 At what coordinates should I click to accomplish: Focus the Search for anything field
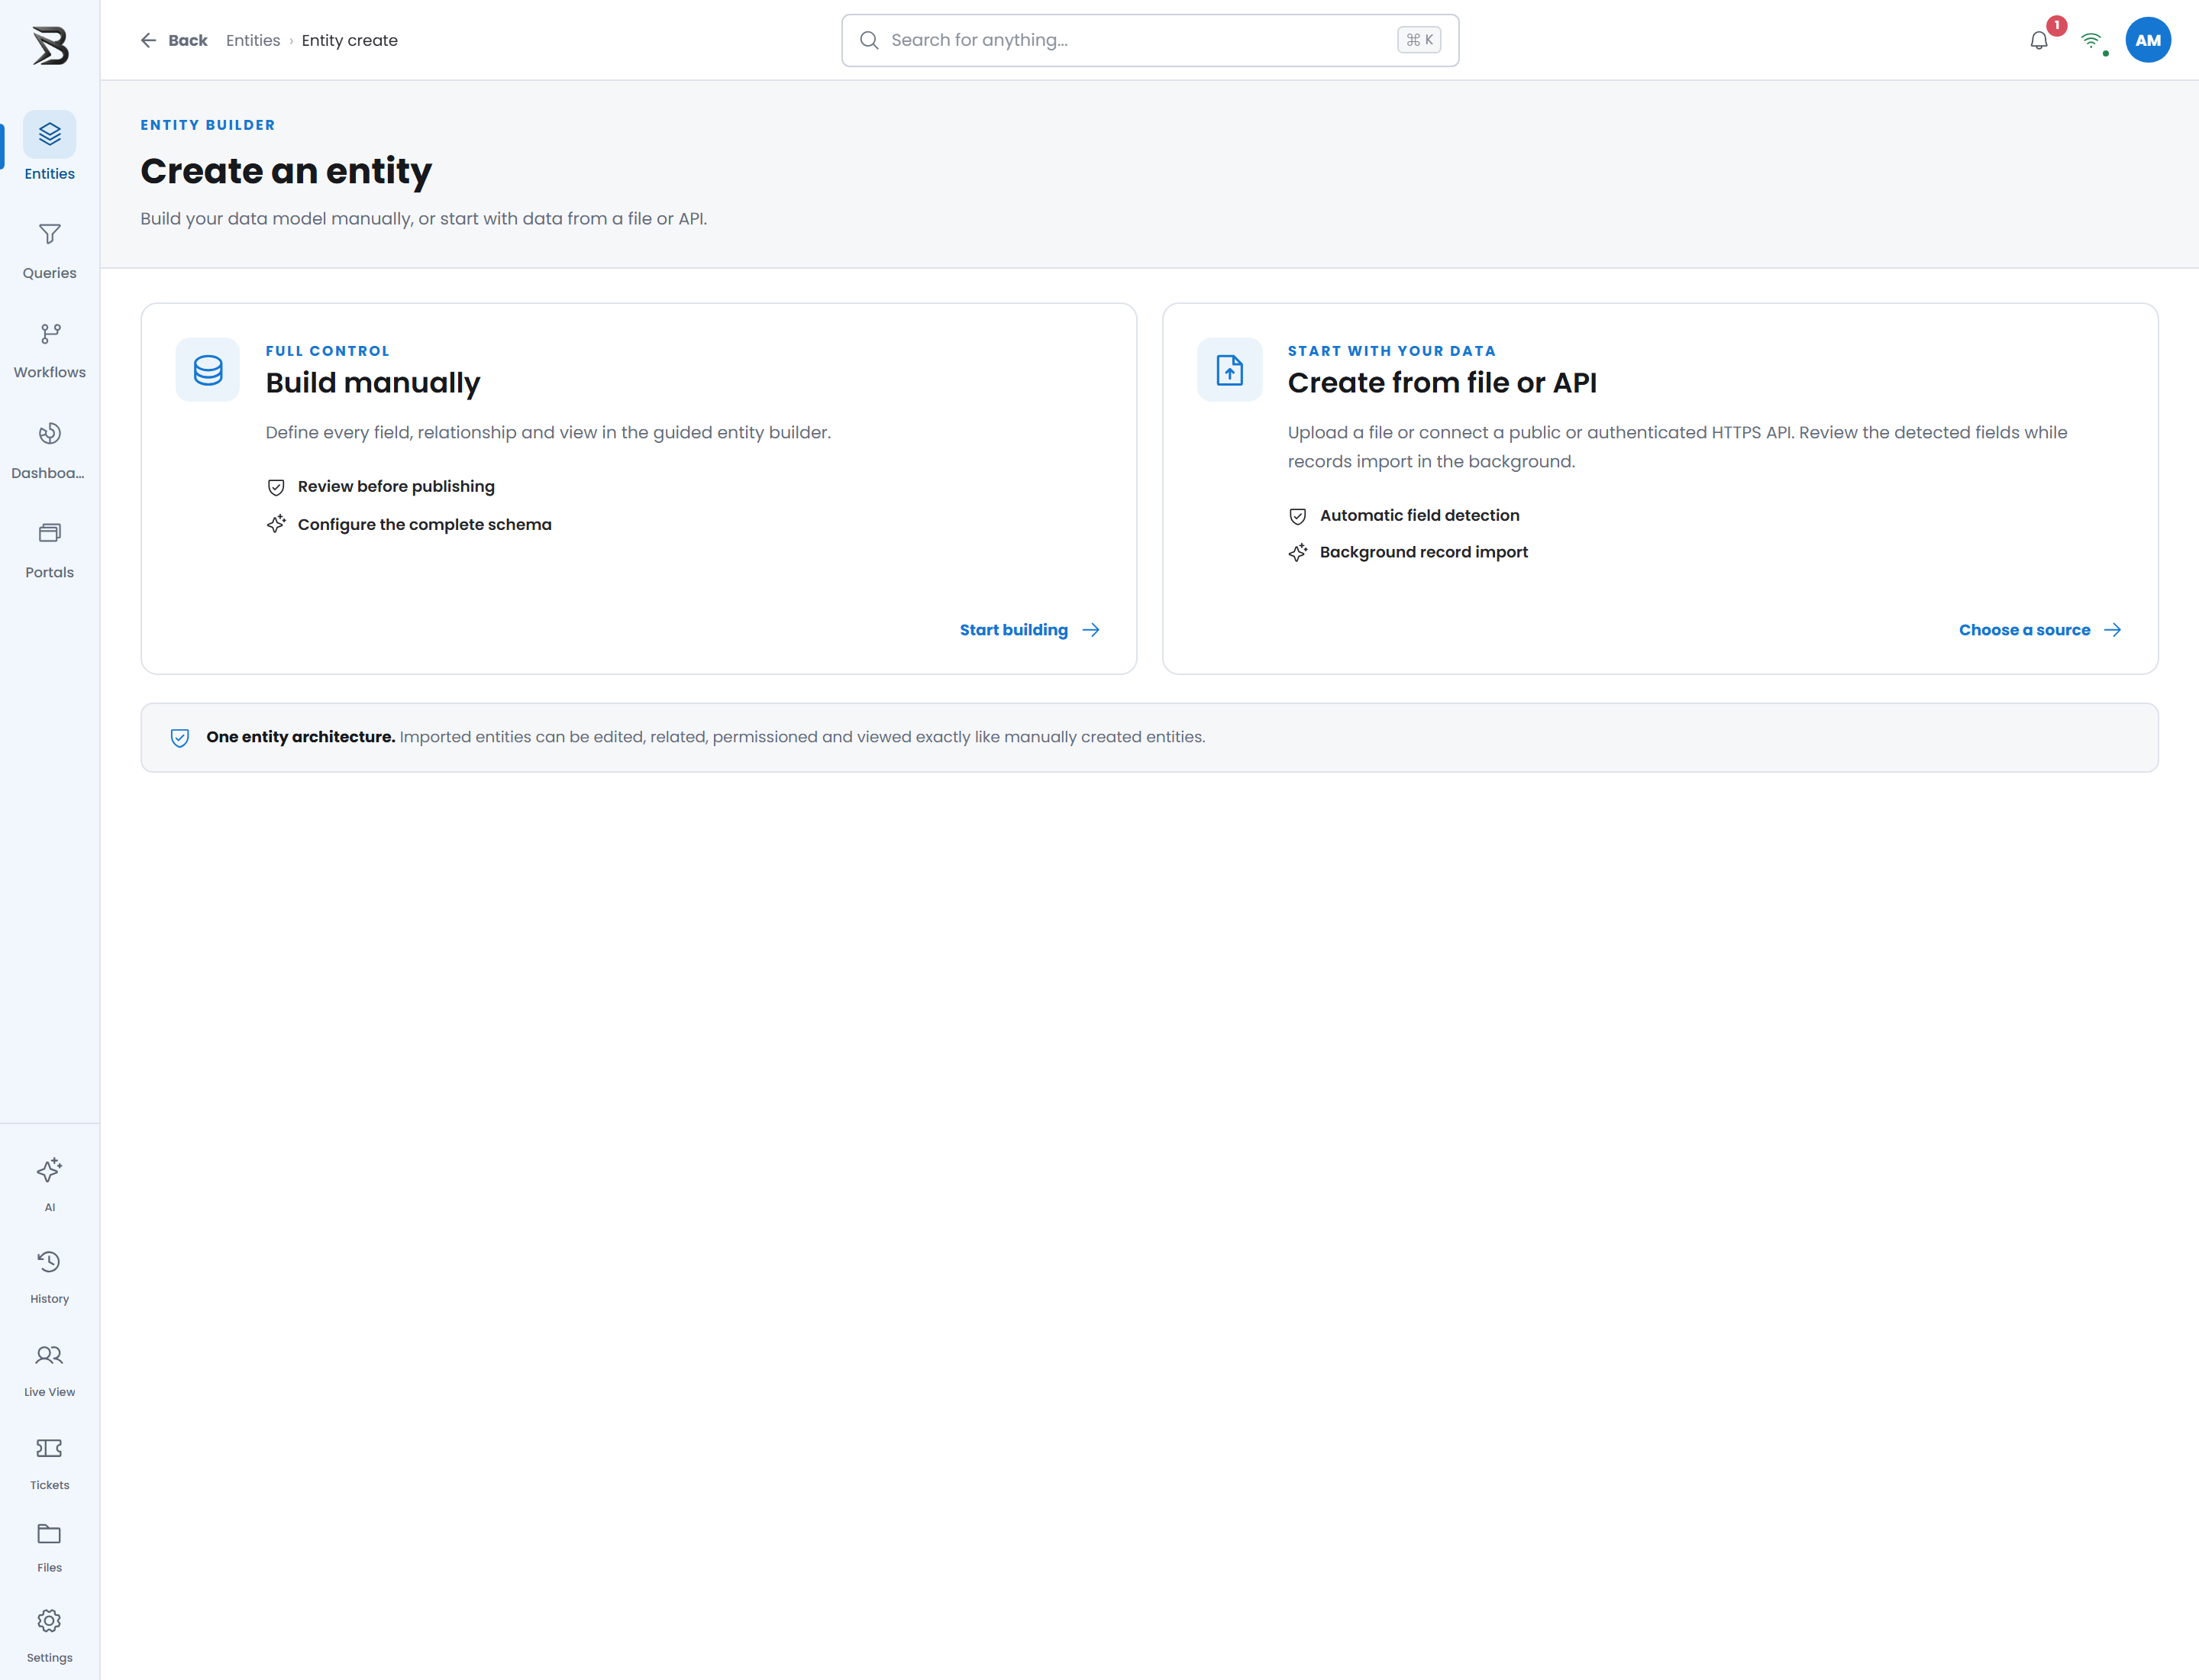tap(1150, 40)
